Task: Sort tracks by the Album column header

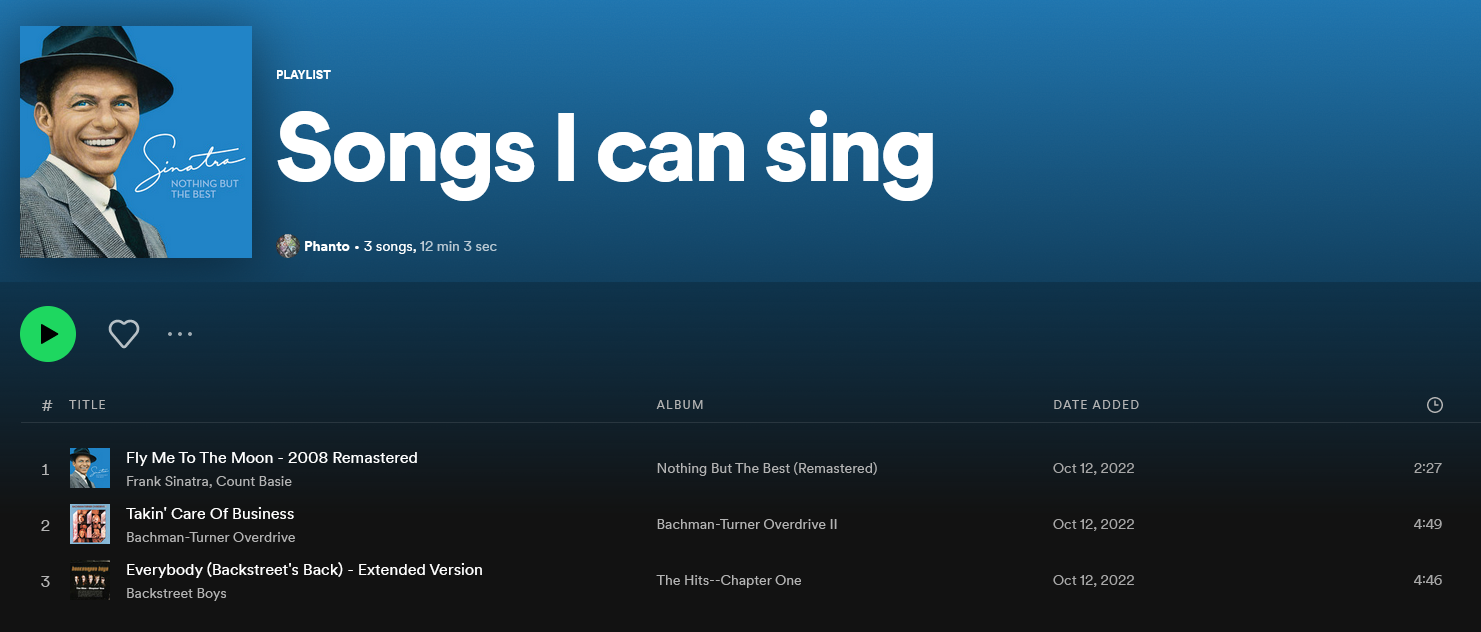Action: coord(680,405)
